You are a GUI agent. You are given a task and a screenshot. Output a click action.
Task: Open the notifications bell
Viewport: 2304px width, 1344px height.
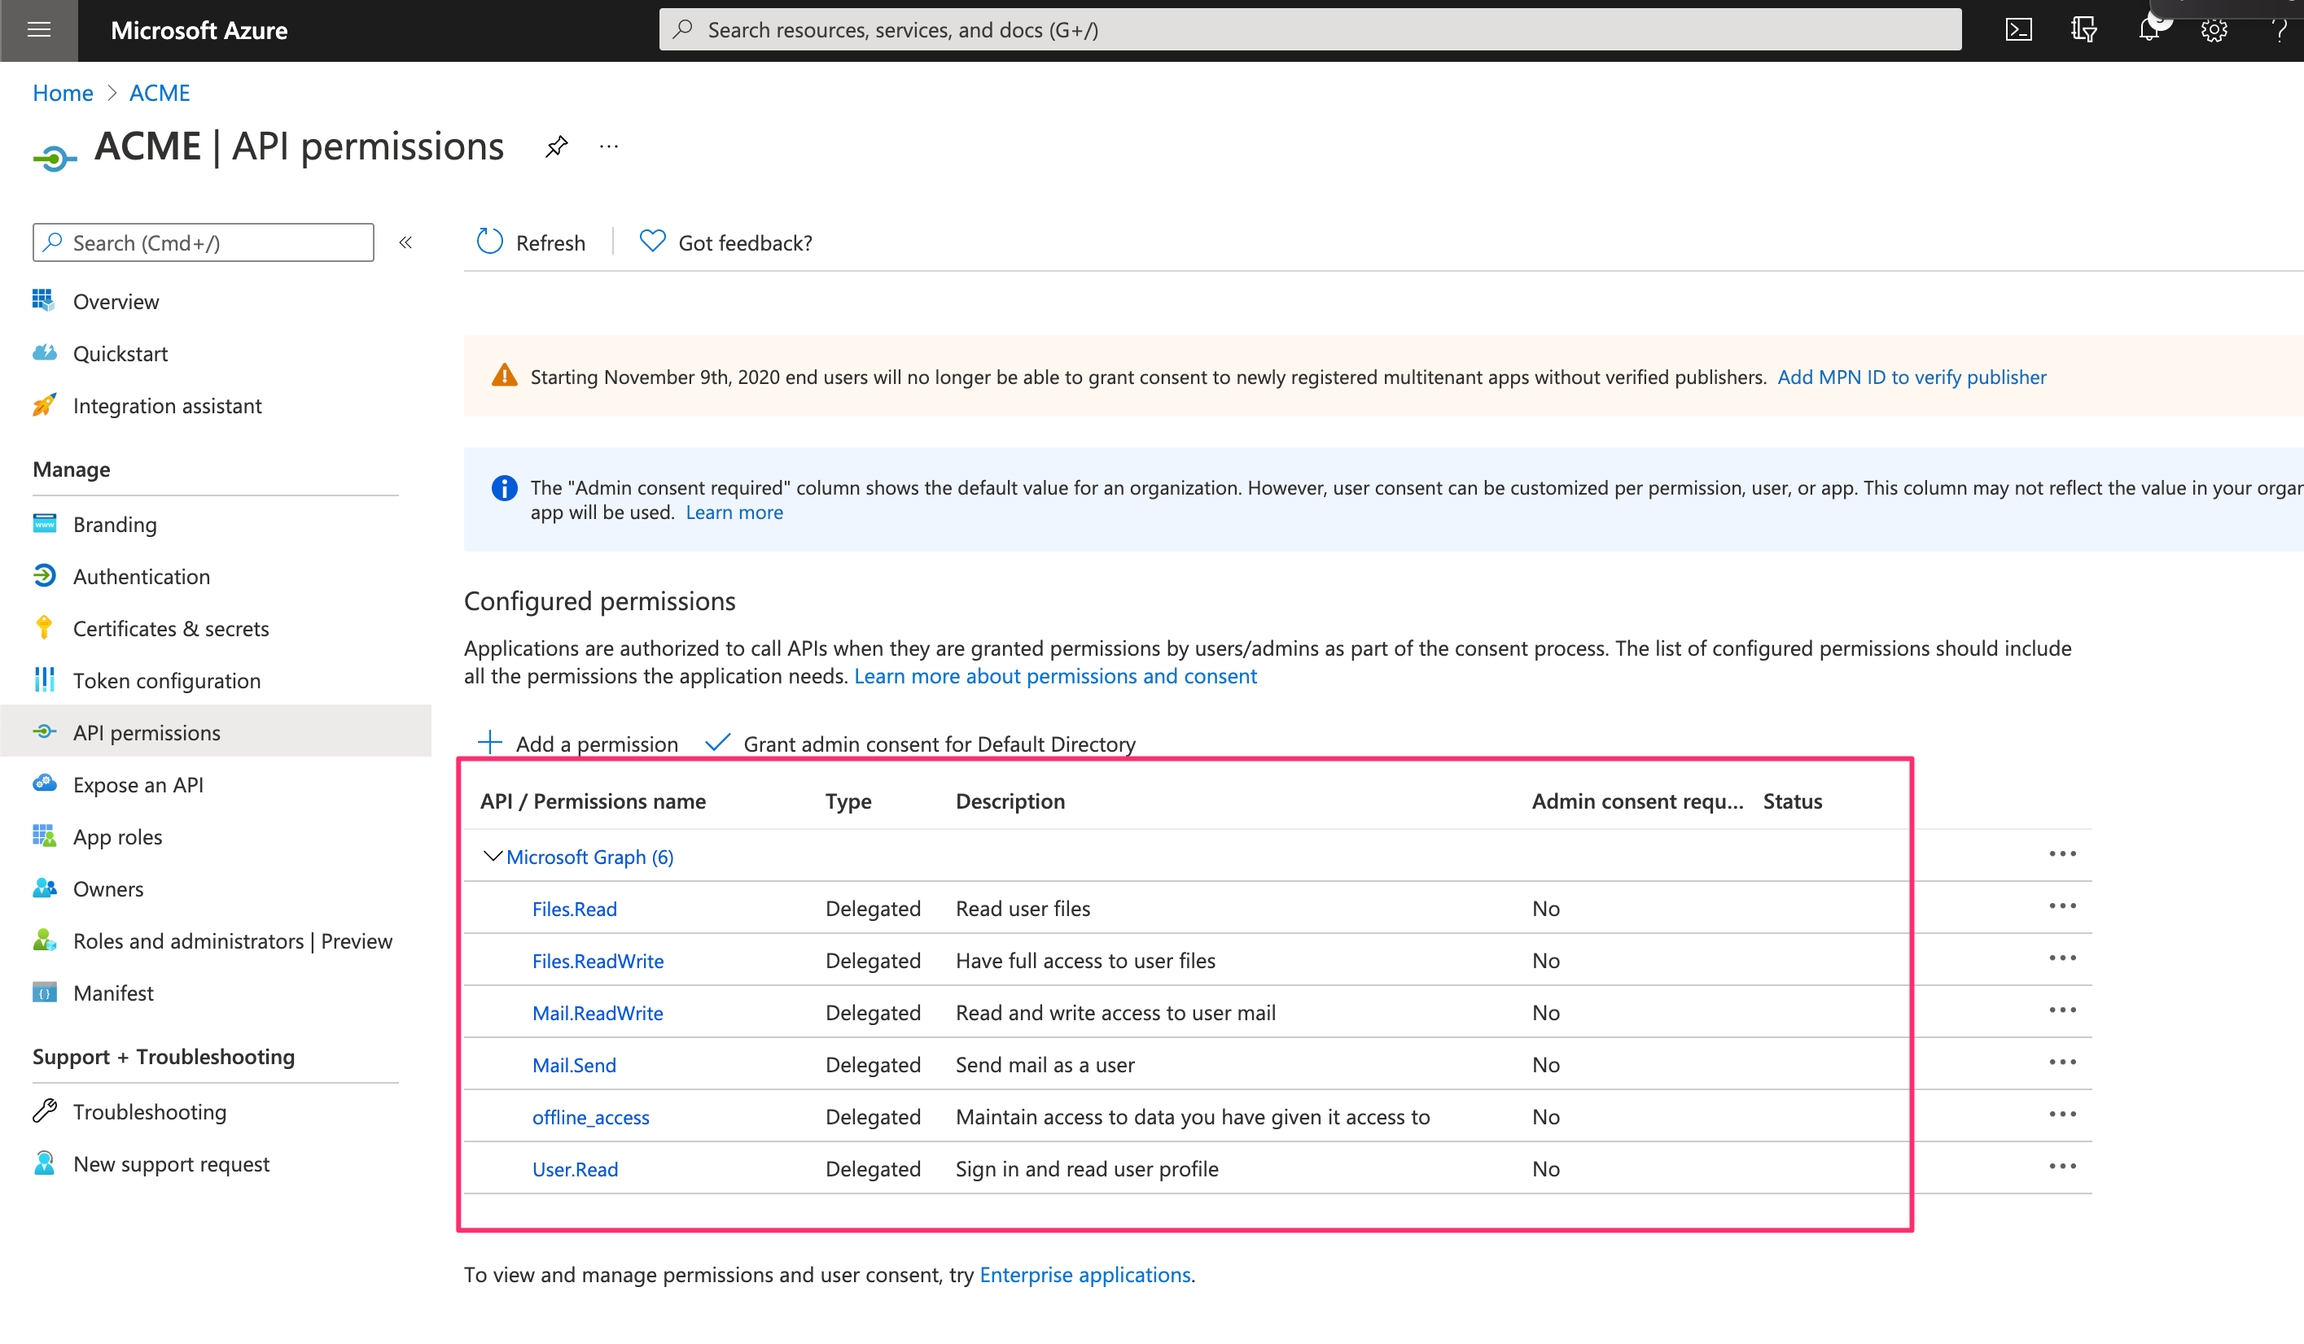[x=2149, y=30]
